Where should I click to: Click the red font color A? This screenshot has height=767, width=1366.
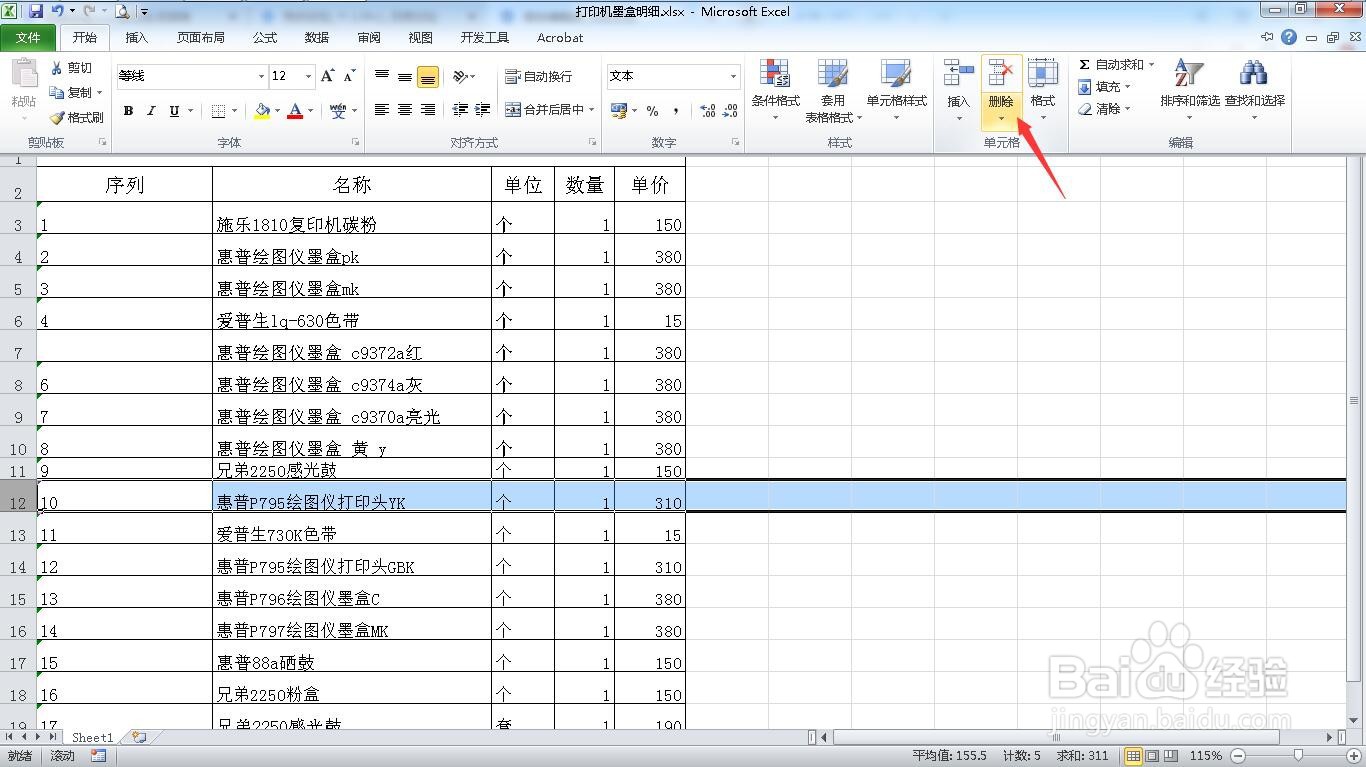click(x=295, y=111)
